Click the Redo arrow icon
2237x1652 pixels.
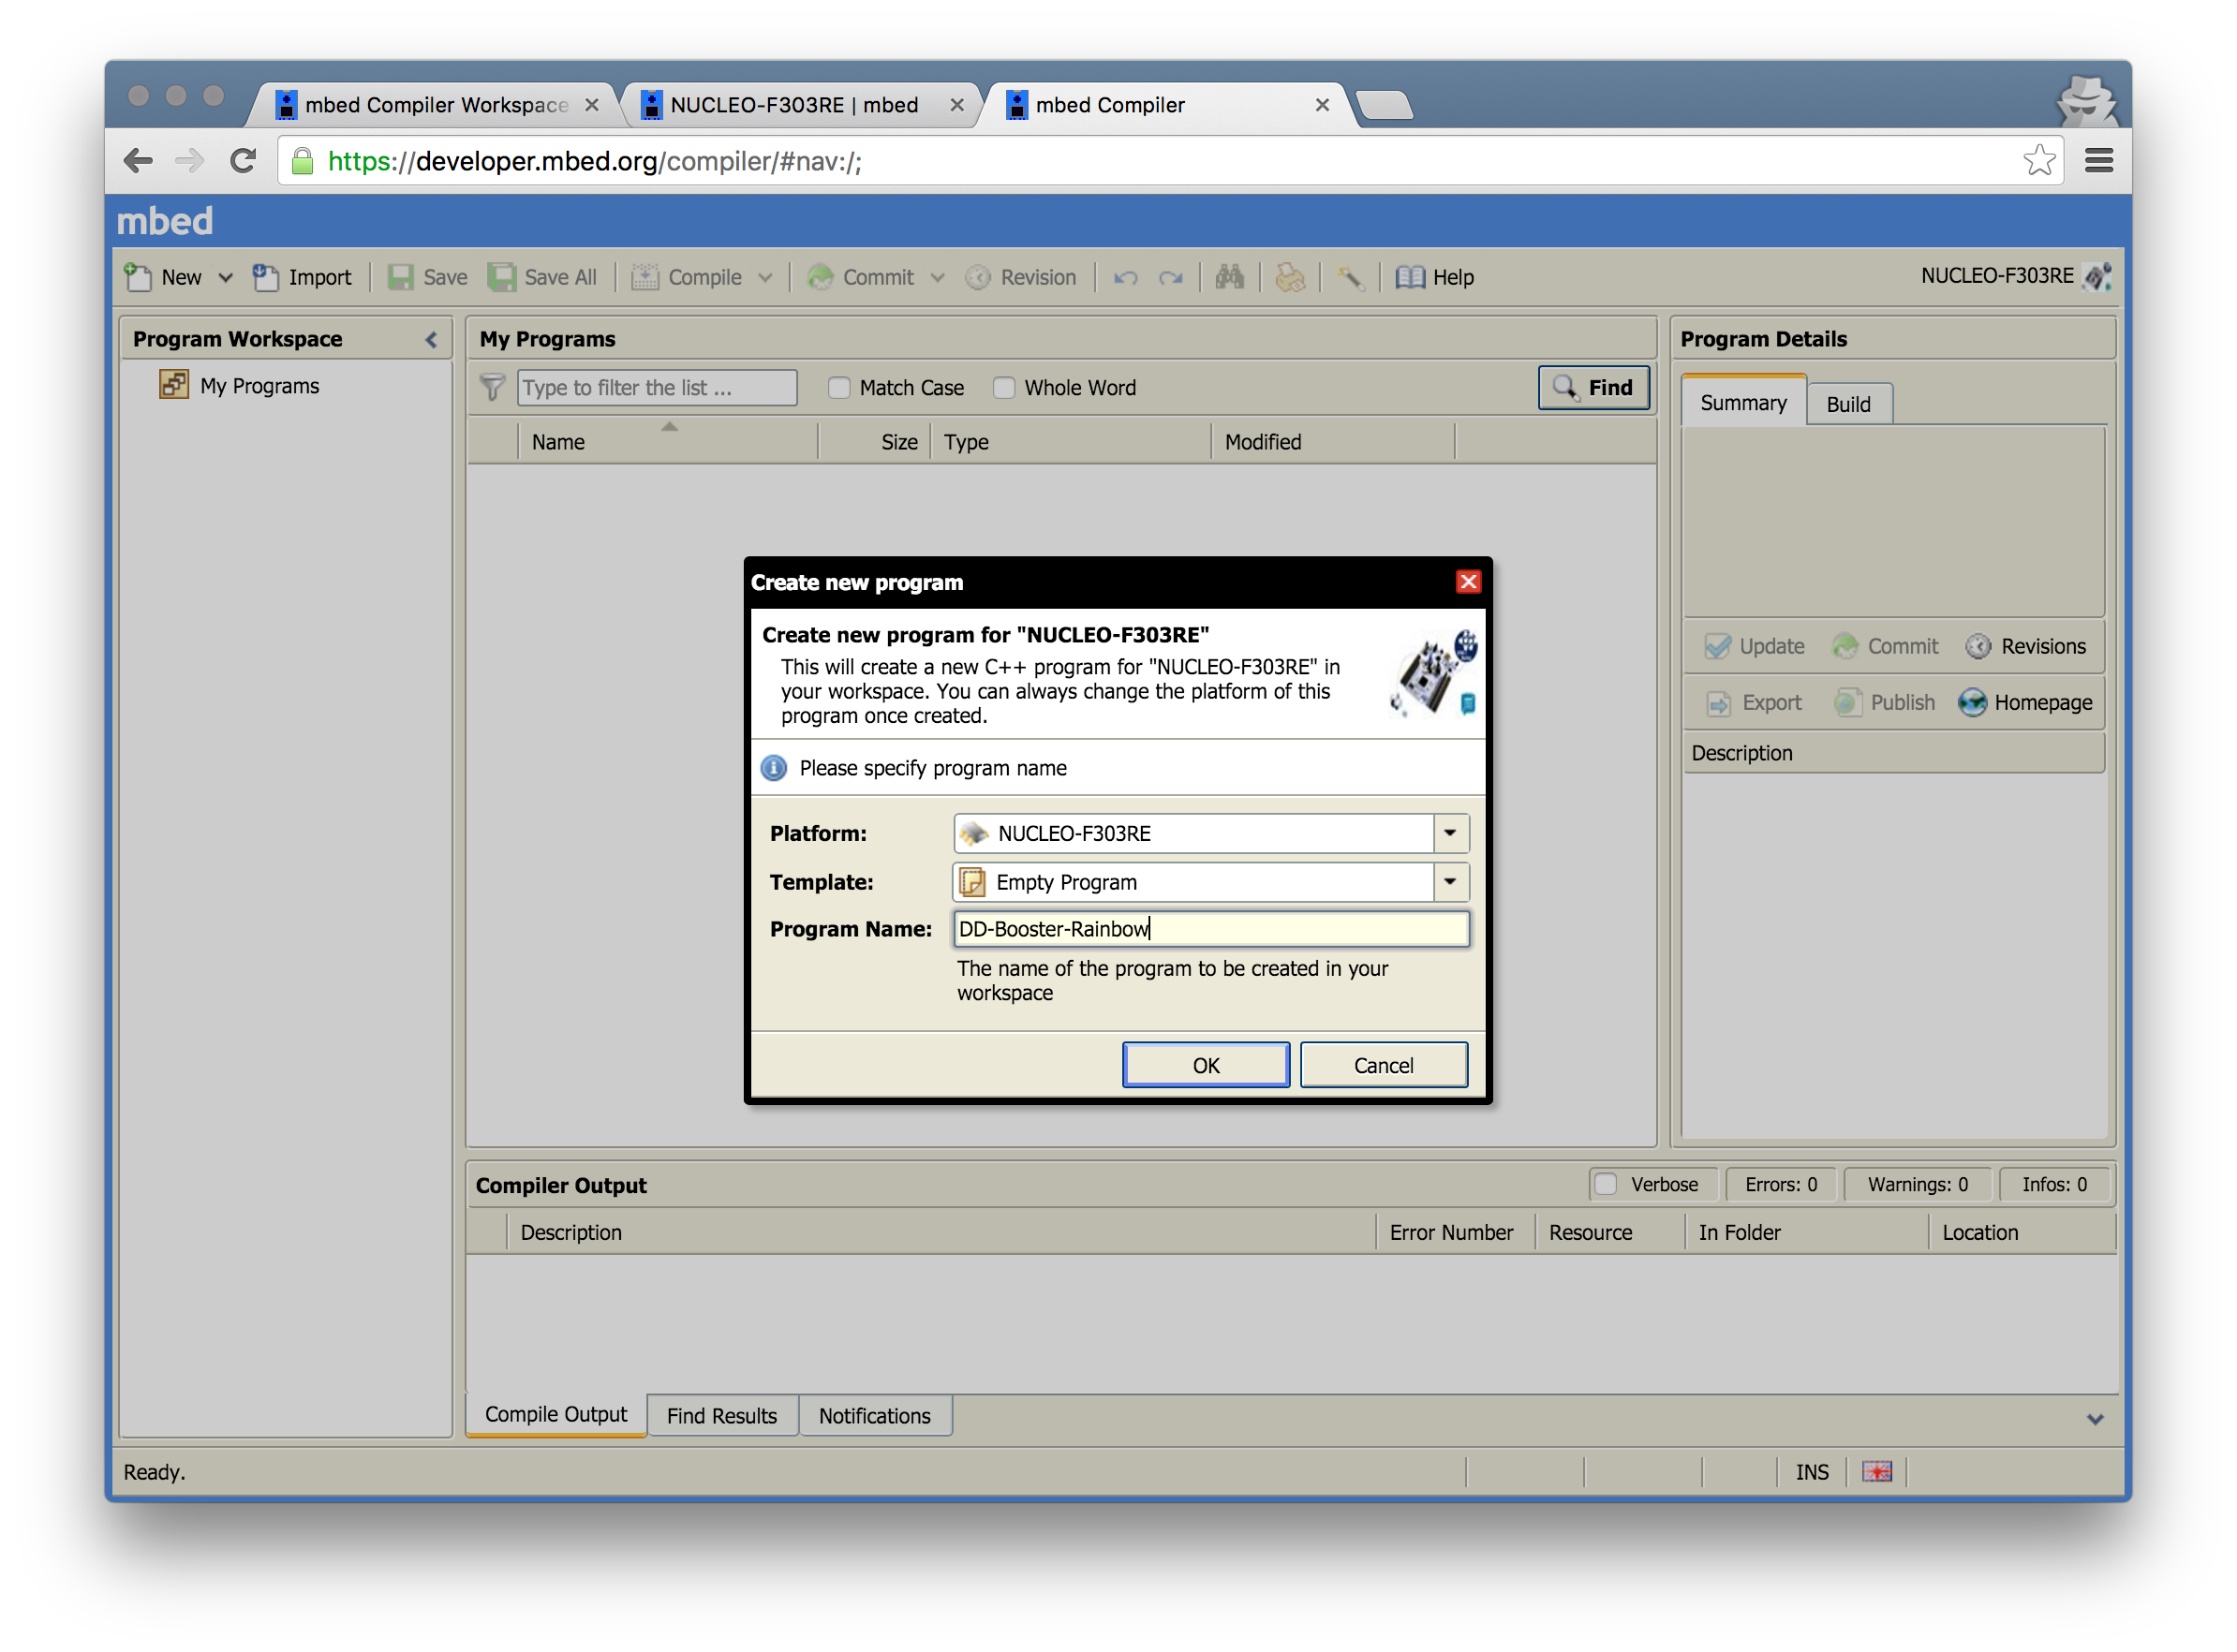click(1171, 278)
